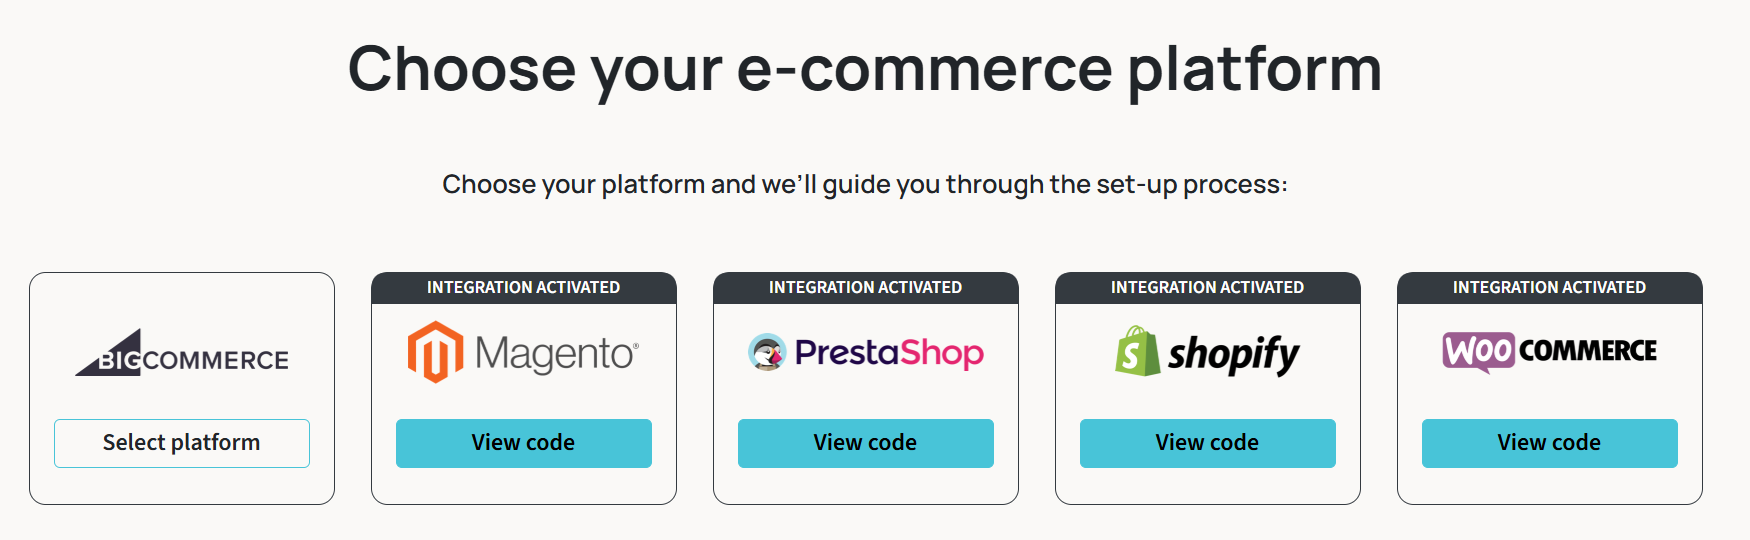Open View code for Magento
This screenshot has width=1750, height=540.
pos(523,443)
